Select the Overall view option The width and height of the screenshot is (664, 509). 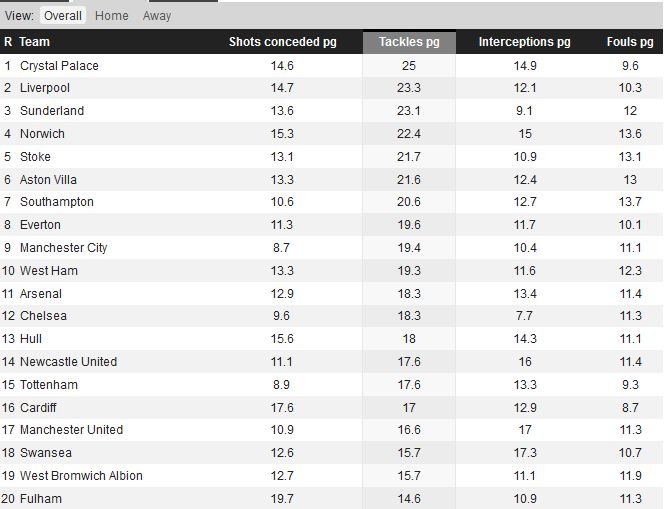coord(63,16)
